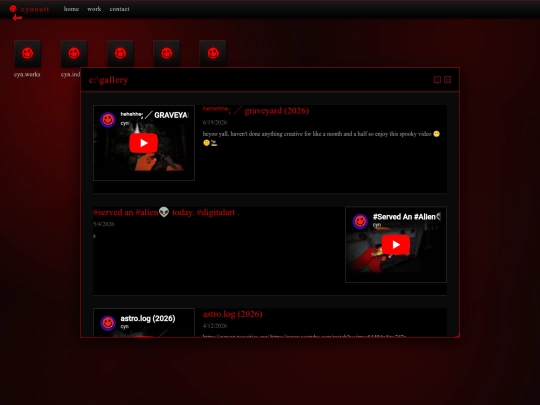Viewport: 540px width, 405px height.
Task: Close the c:\gallery window
Action: [448, 80]
